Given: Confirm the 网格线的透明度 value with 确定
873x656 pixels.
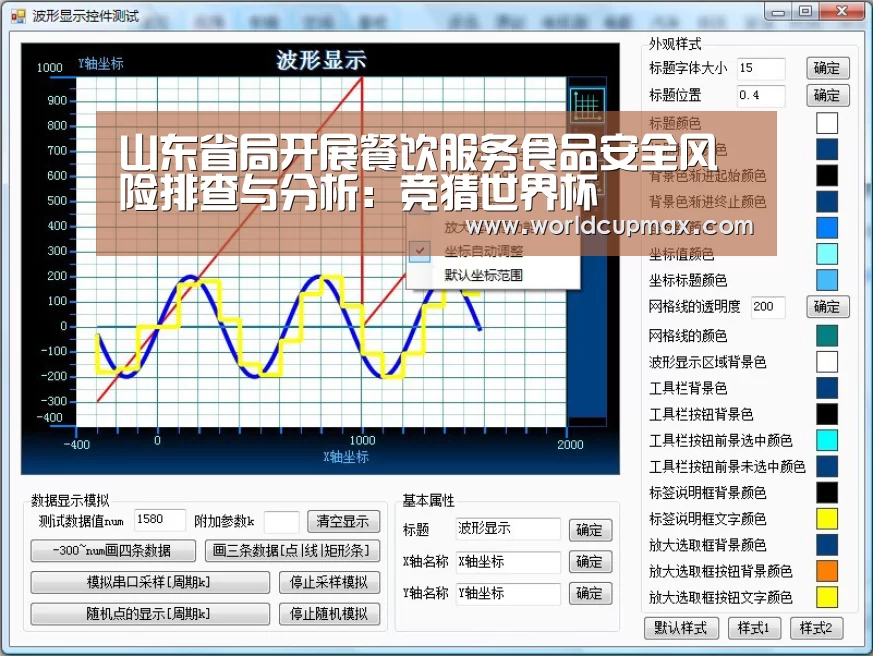Looking at the screenshot, I should (x=827, y=307).
